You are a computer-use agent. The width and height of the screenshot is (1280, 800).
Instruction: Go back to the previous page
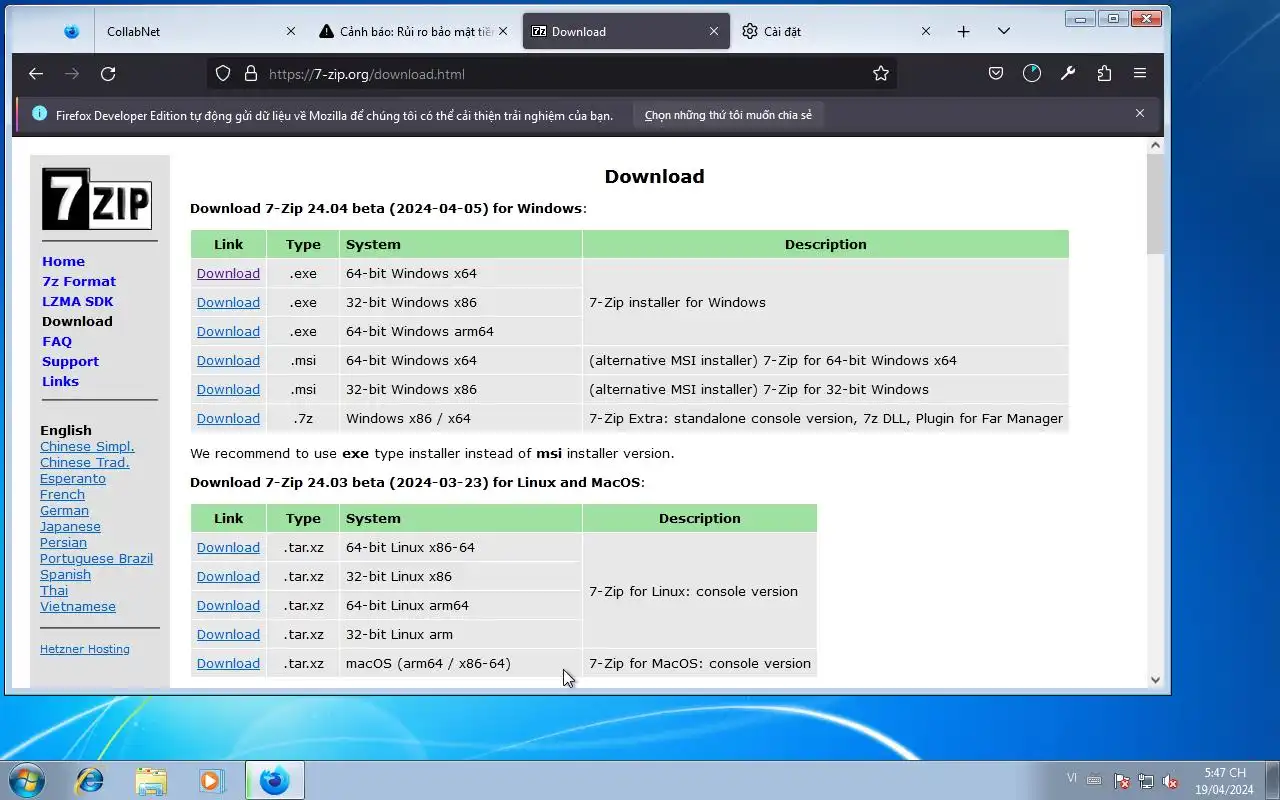(x=36, y=74)
